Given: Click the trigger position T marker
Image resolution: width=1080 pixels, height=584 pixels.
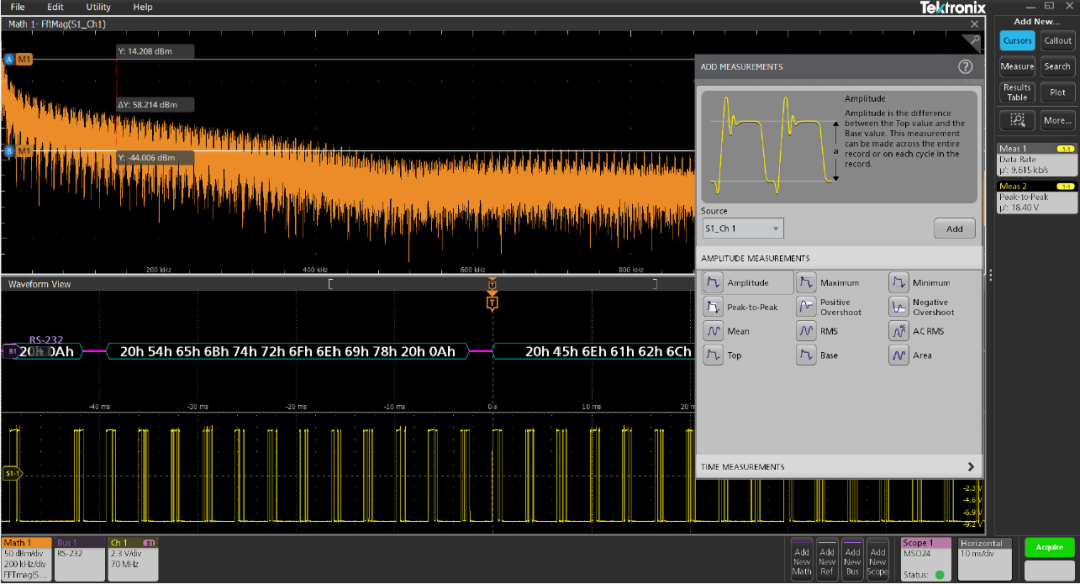Looking at the screenshot, I should coord(492,302).
